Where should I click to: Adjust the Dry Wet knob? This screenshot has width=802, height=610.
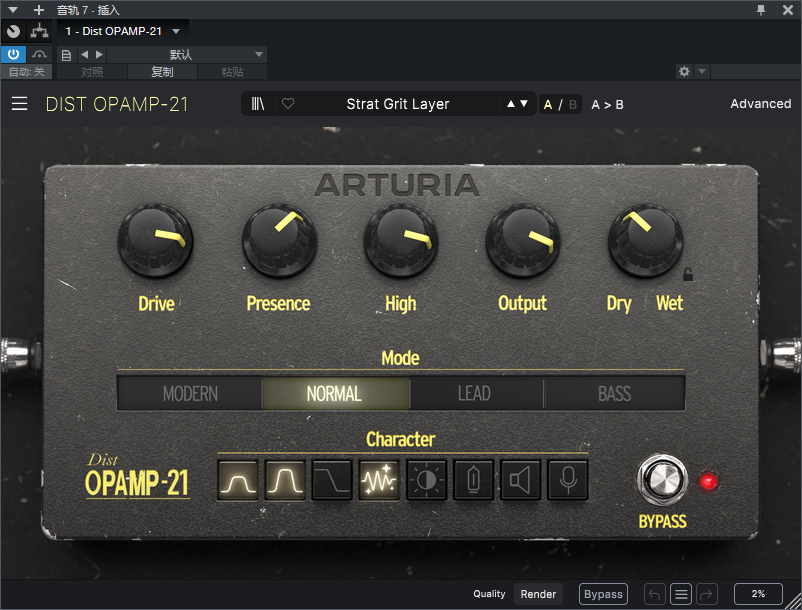(645, 241)
